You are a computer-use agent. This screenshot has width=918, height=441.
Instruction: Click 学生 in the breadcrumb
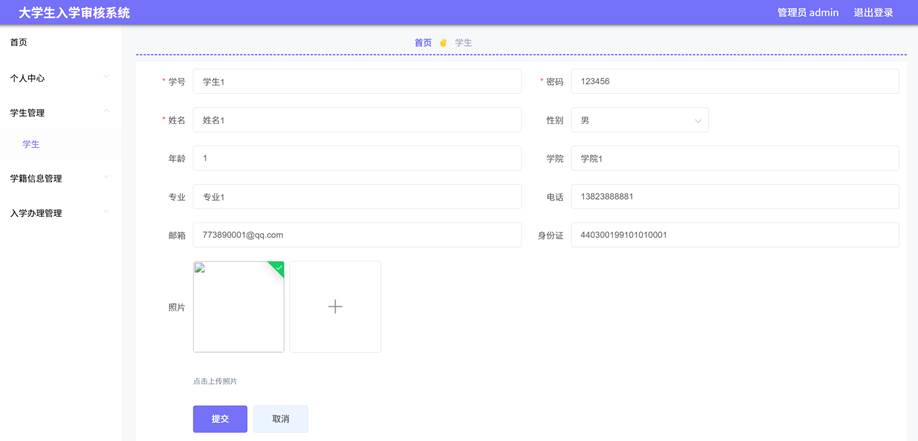point(464,43)
